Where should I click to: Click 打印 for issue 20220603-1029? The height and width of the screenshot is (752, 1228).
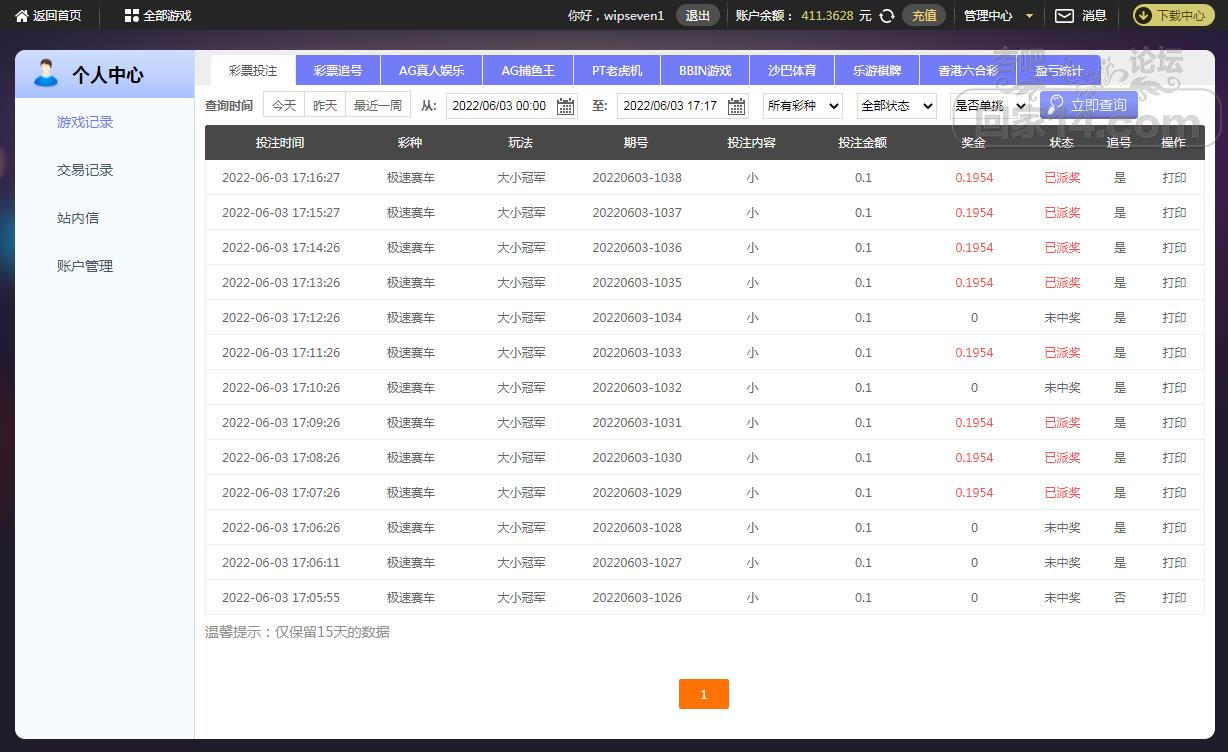[x=1175, y=493]
